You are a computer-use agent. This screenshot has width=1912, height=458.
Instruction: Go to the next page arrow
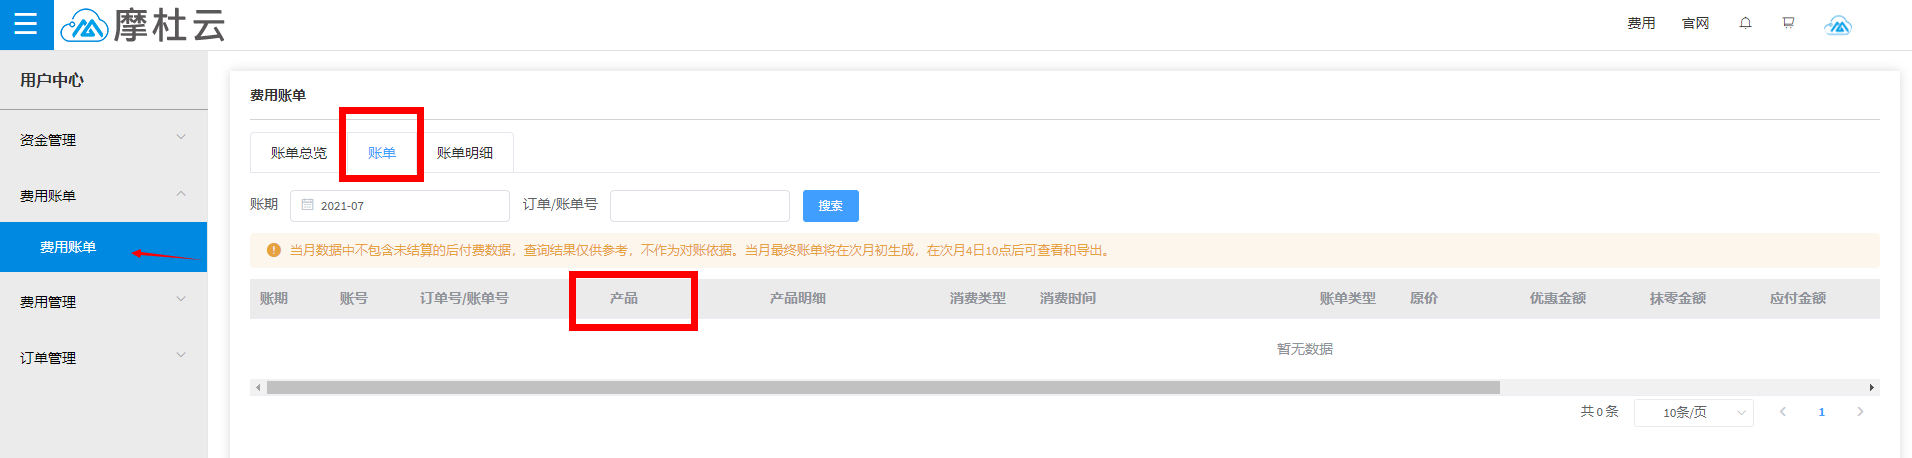coord(1860,412)
